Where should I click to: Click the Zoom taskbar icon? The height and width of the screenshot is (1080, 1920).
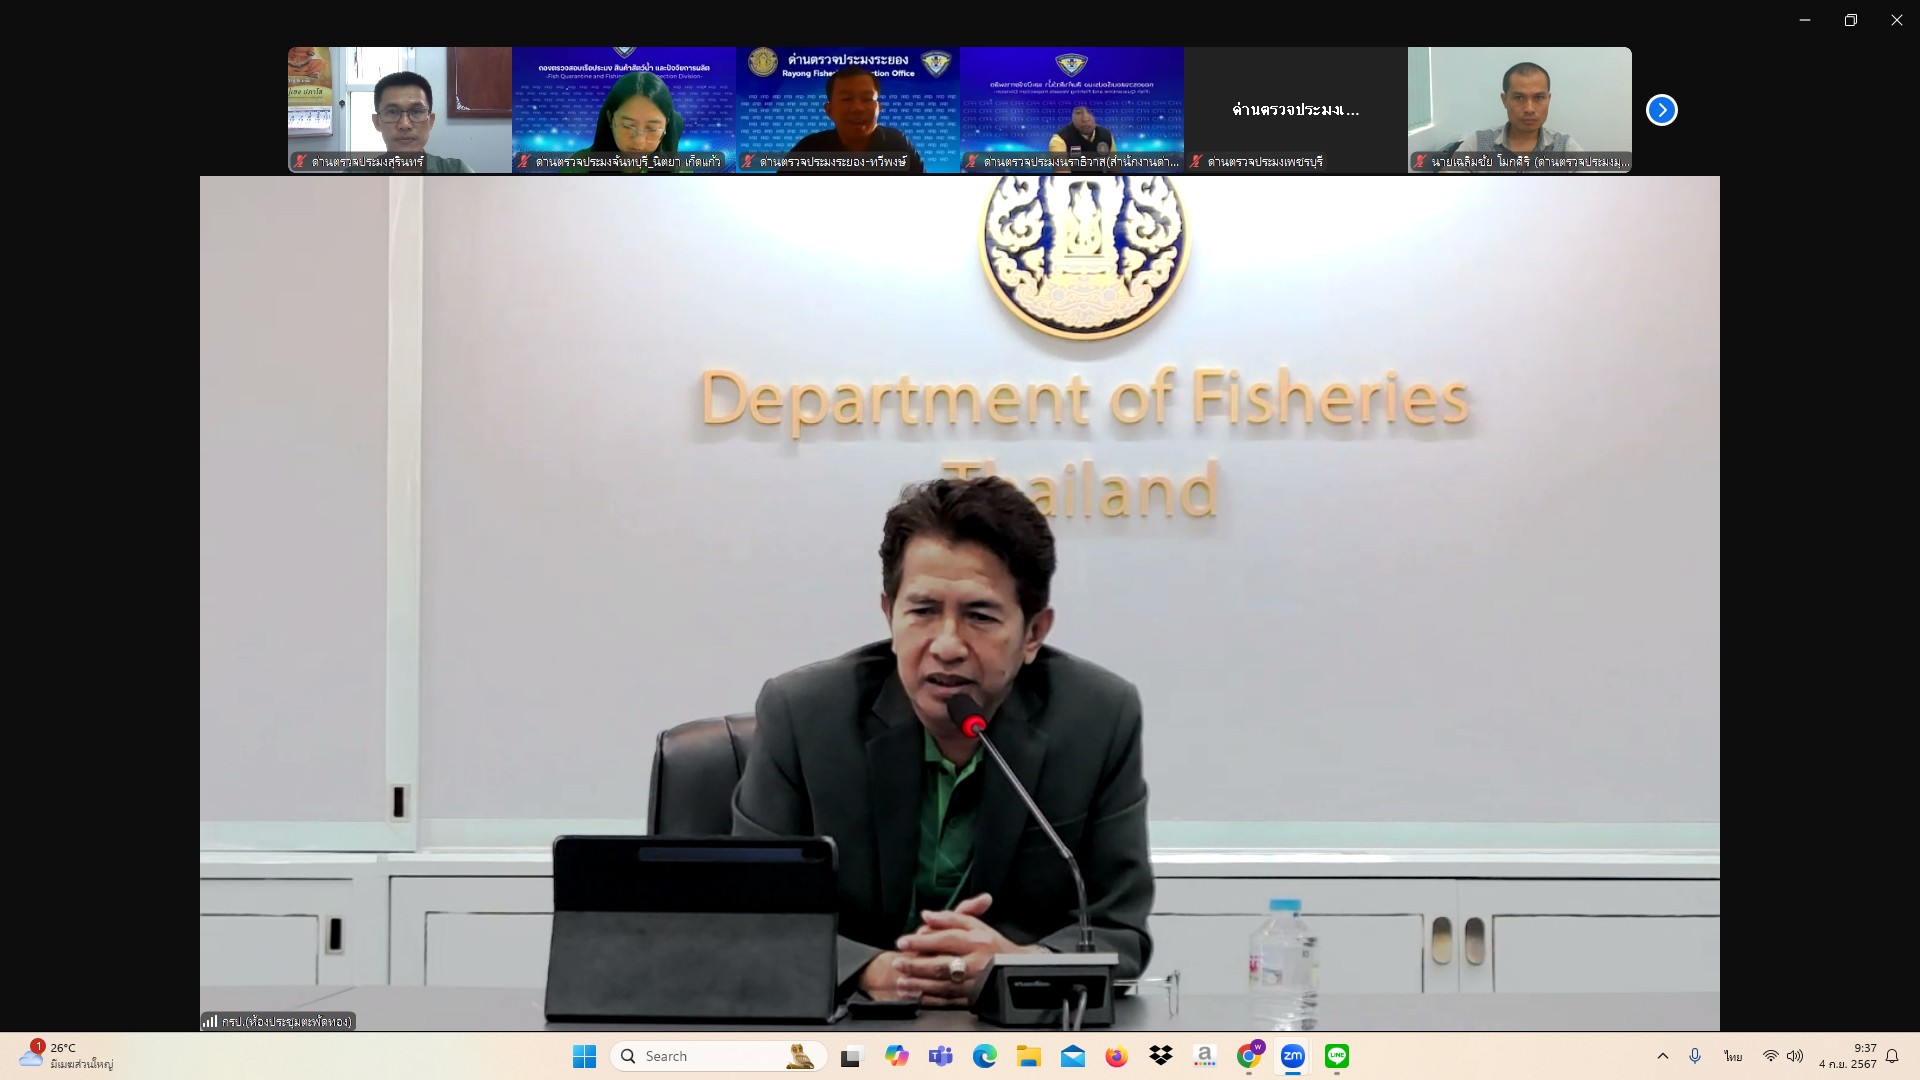[1293, 1056]
